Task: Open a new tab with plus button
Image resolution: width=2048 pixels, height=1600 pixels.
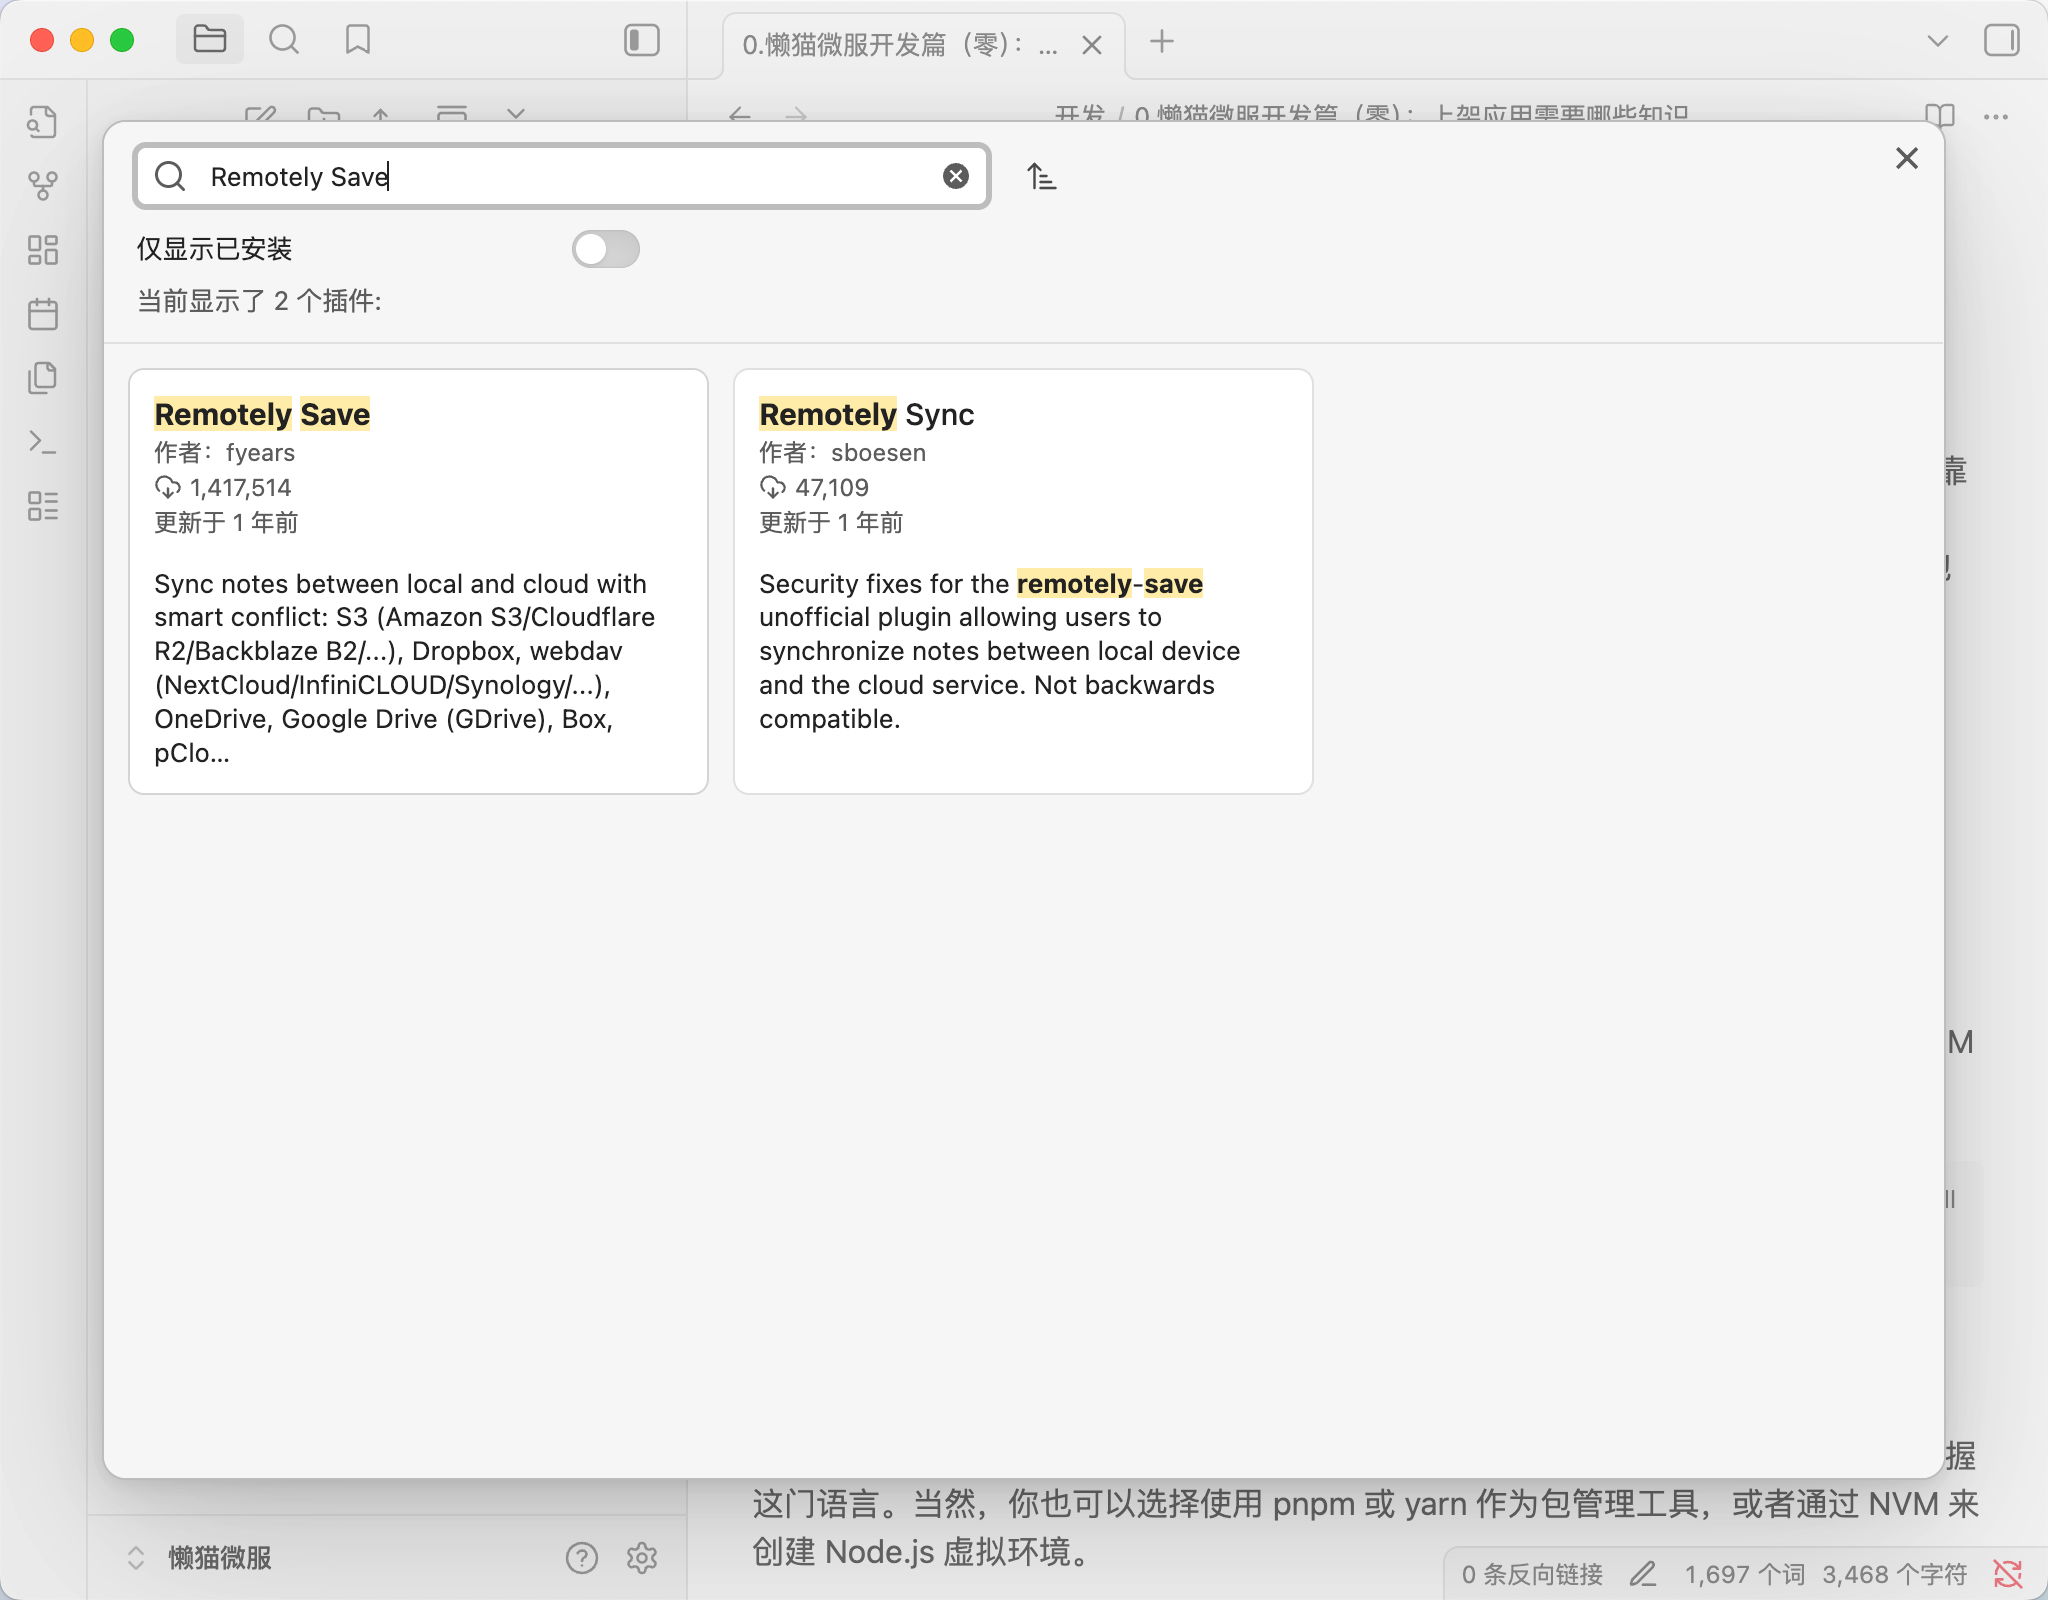Action: [x=1161, y=42]
